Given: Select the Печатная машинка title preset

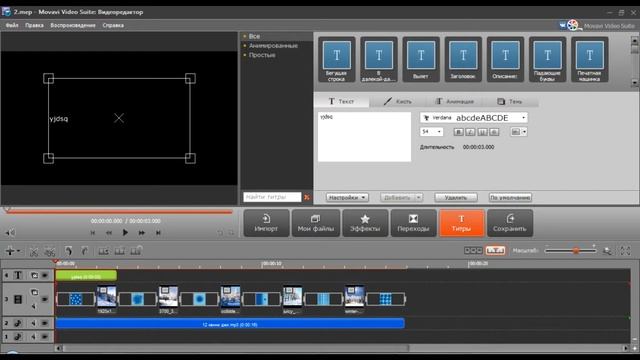Looking at the screenshot, I should 589,60.
